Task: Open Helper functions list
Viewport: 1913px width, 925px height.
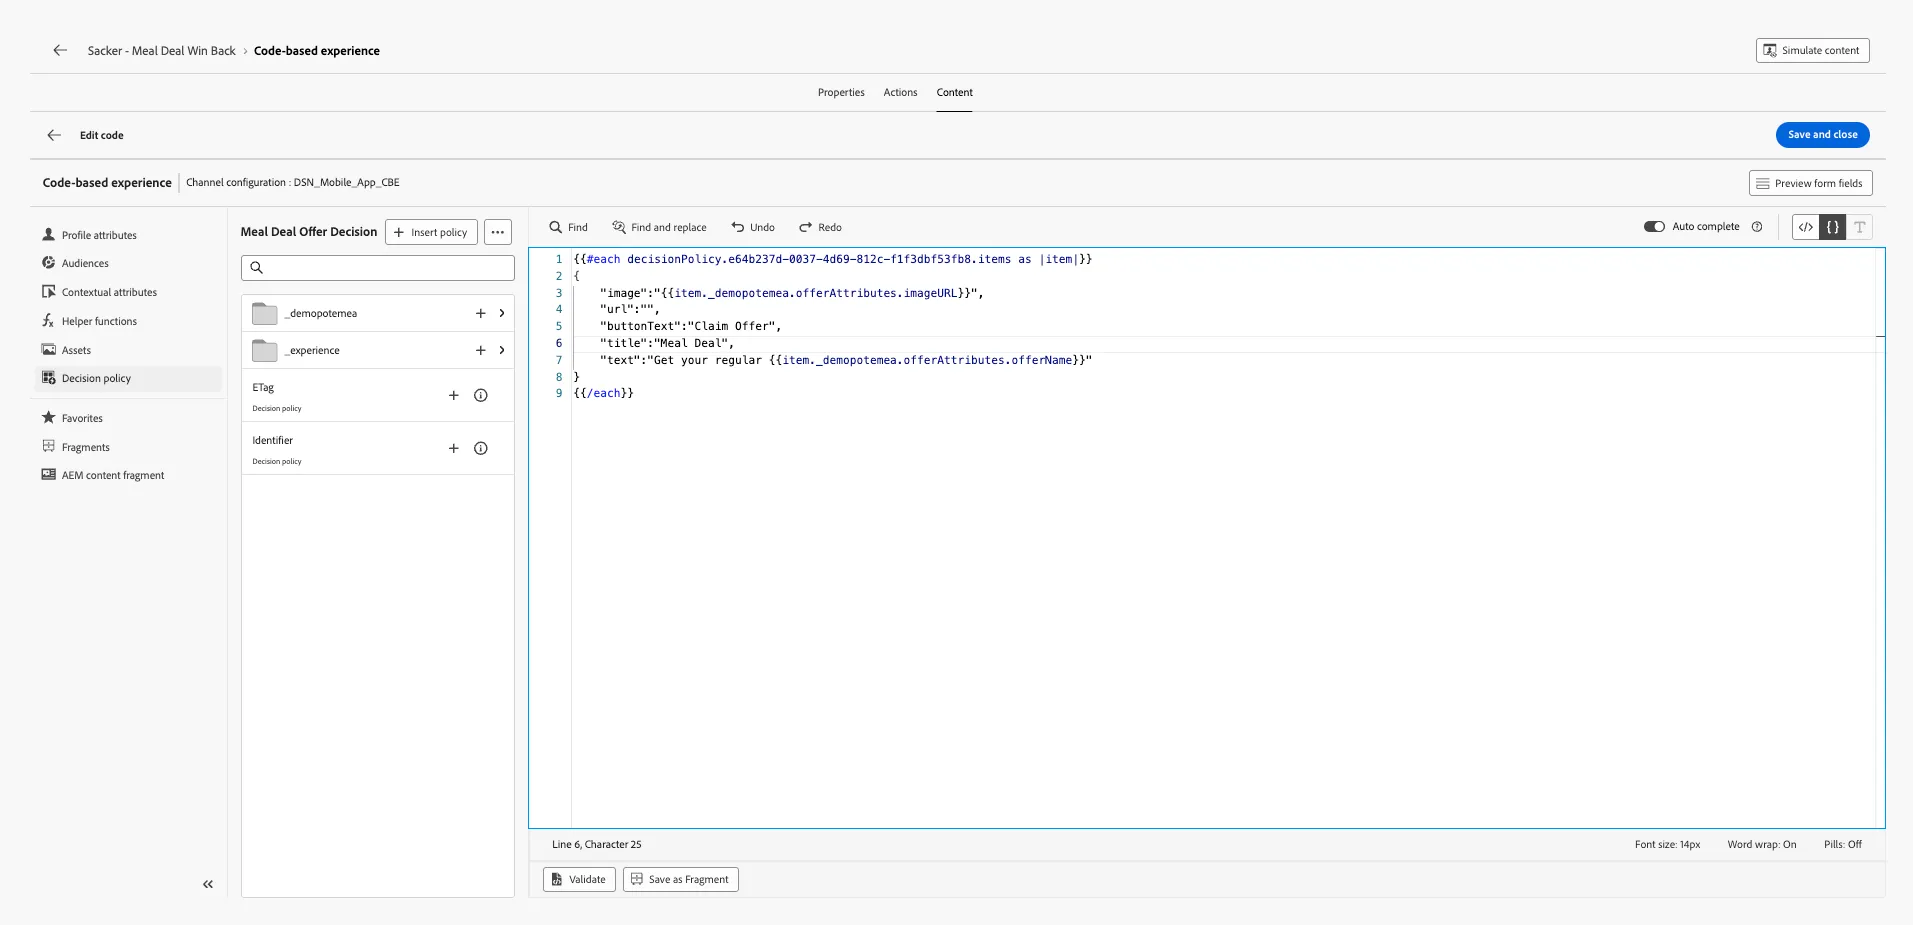Action: (99, 321)
